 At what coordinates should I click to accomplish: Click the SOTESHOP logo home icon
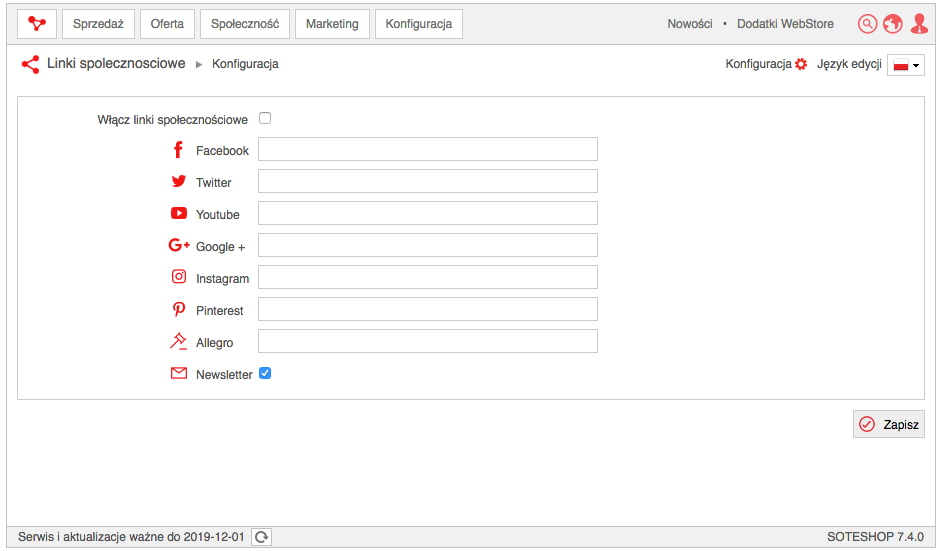coord(37,24)
